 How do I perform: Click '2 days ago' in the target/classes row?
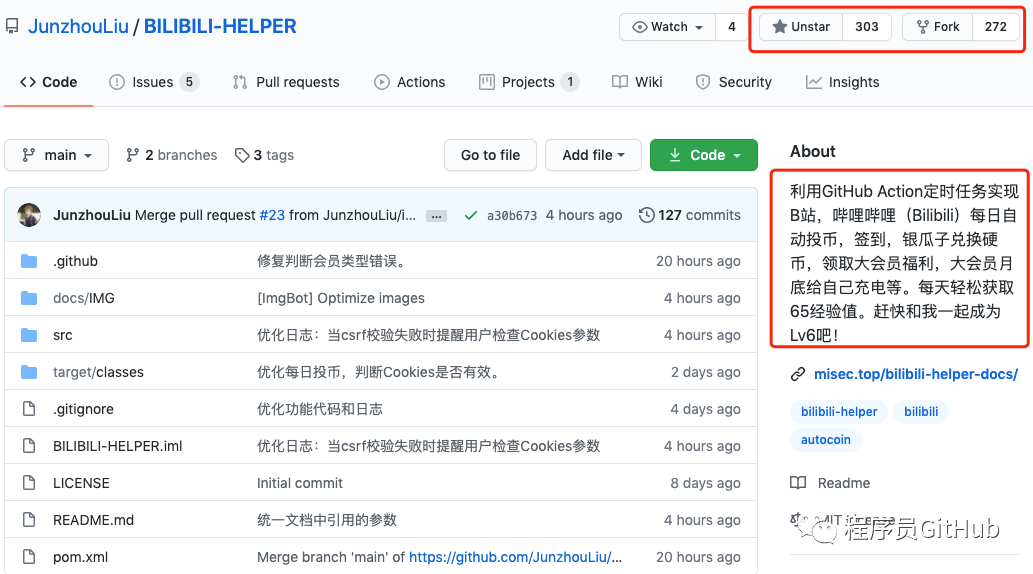point(705,372)
